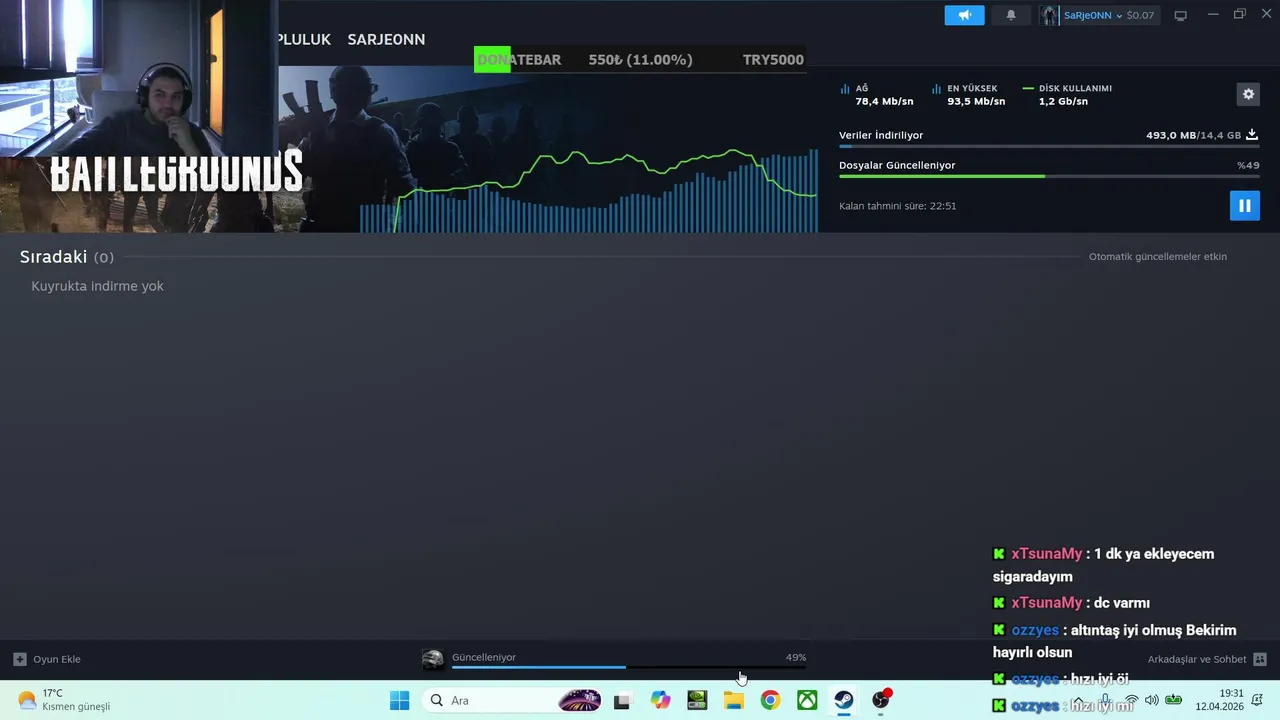This screenshot has width=1280, height=720.
Task: Open Arkadaşlar ve Sohbet
Action: [1197, 659]
